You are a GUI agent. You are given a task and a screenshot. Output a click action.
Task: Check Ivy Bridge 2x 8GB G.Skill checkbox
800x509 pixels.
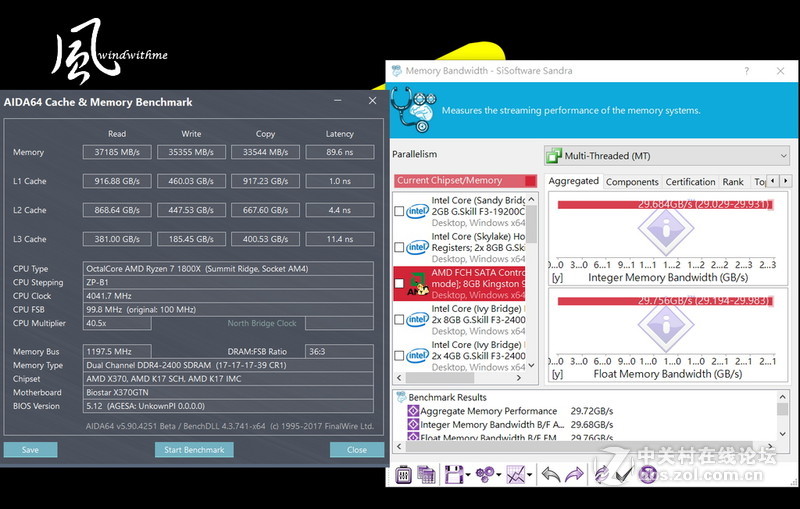pyautogui.click(x=399, y=320)
